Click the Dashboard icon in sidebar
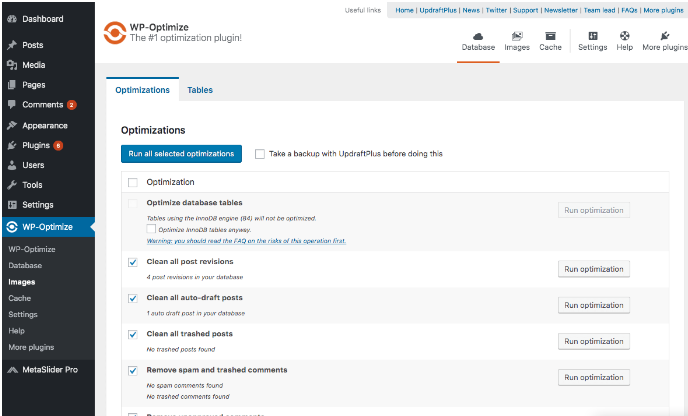The image size is (688, 416). (x=12, y=19)
